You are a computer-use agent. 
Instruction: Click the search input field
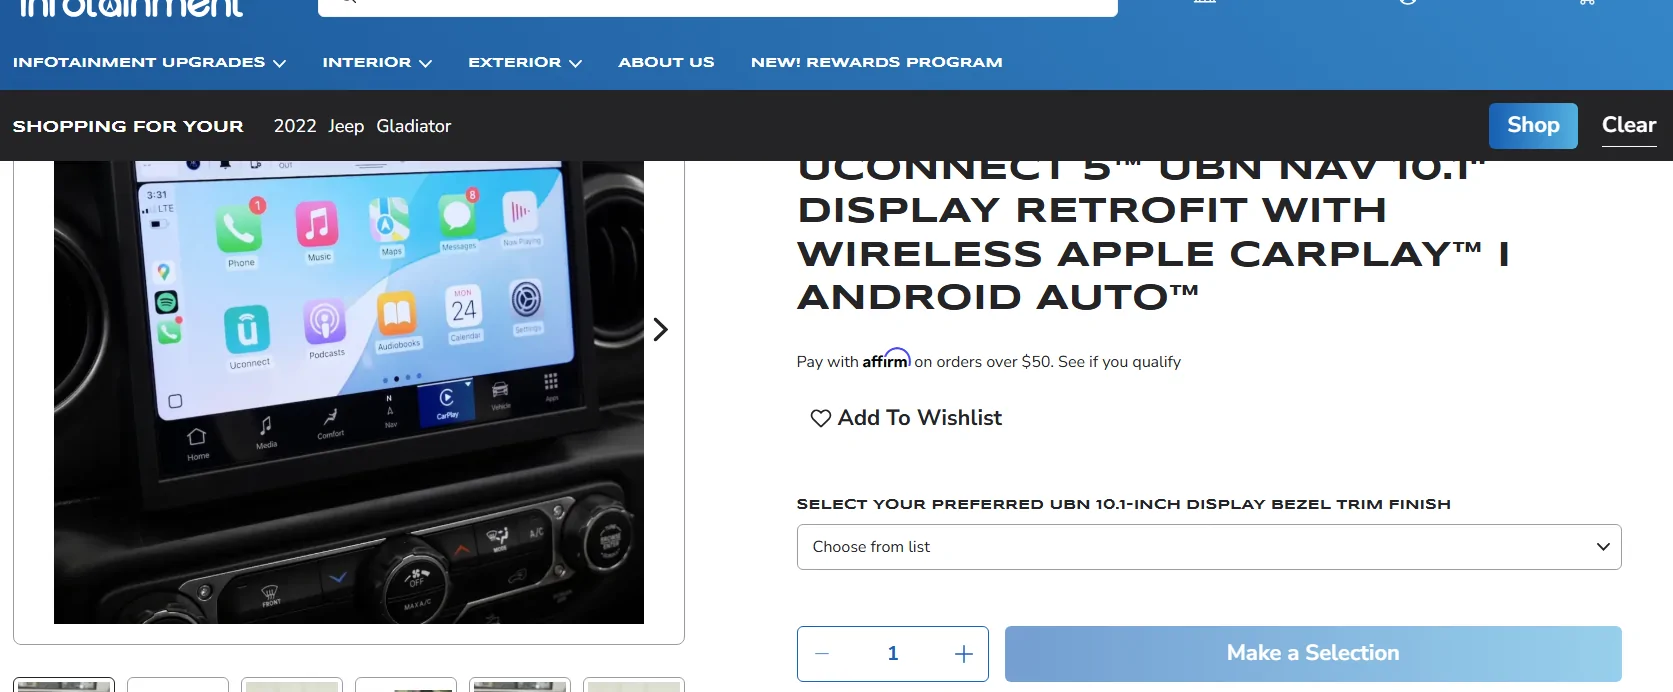coord(718,6)
